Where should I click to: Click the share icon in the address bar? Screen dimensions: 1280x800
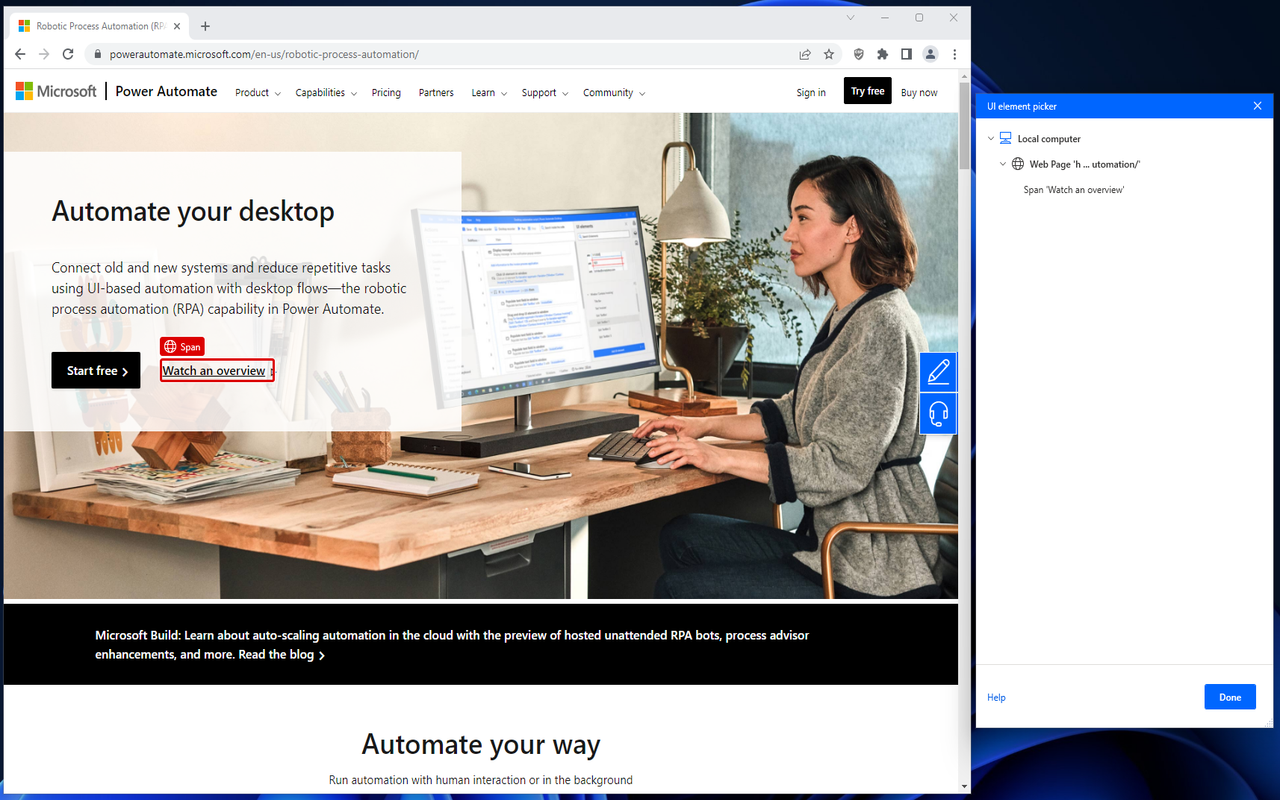[x=804, y=54]
